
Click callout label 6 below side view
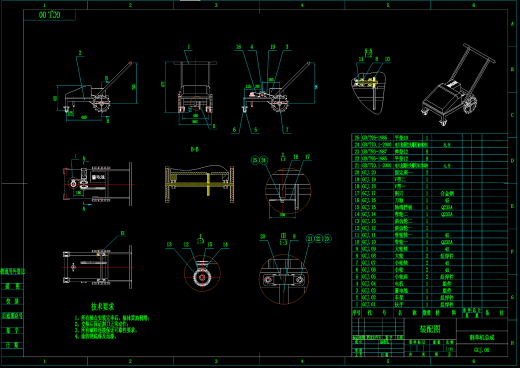tap(234, 130)
